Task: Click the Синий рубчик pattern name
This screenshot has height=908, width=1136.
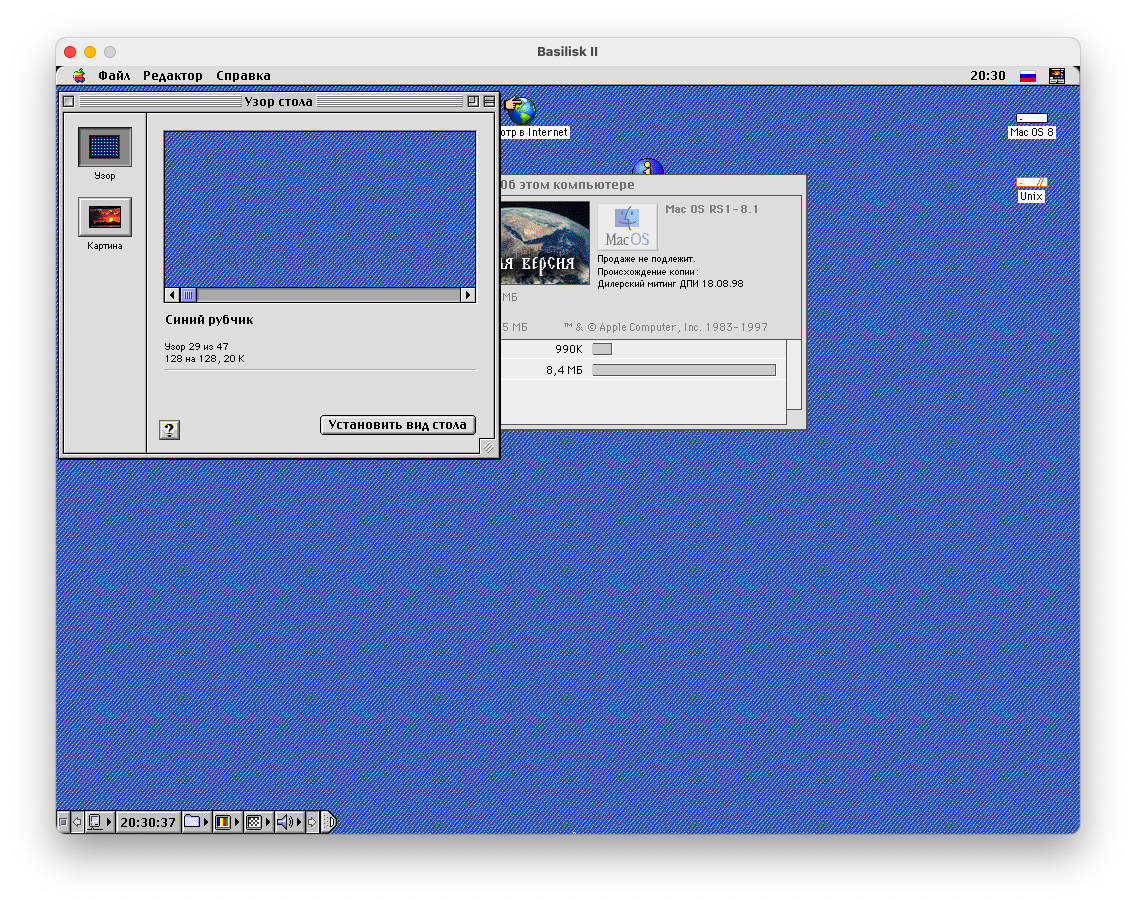Action: [x=209, y=320]
